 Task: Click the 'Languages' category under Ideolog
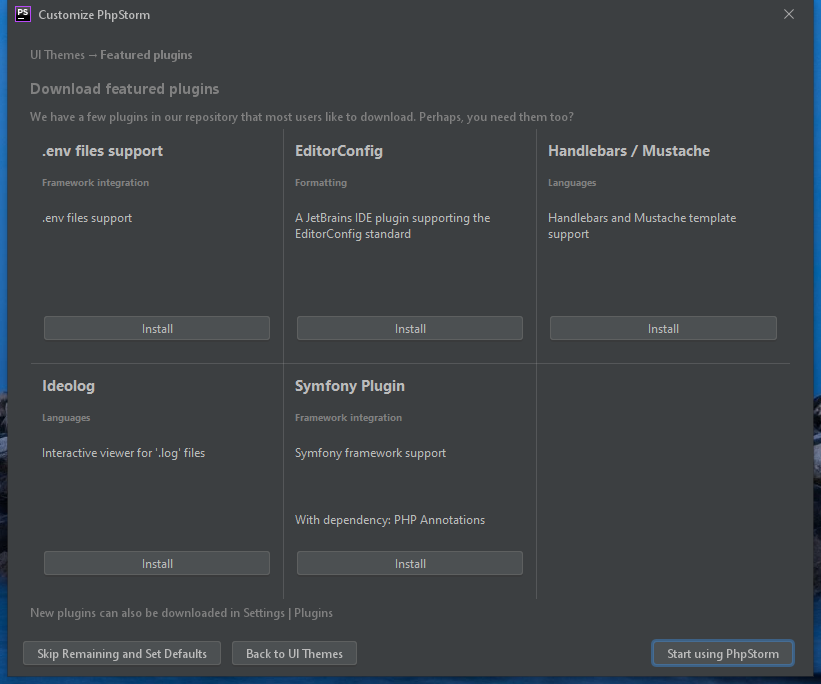pyautogui.click(x=66, y=418)
